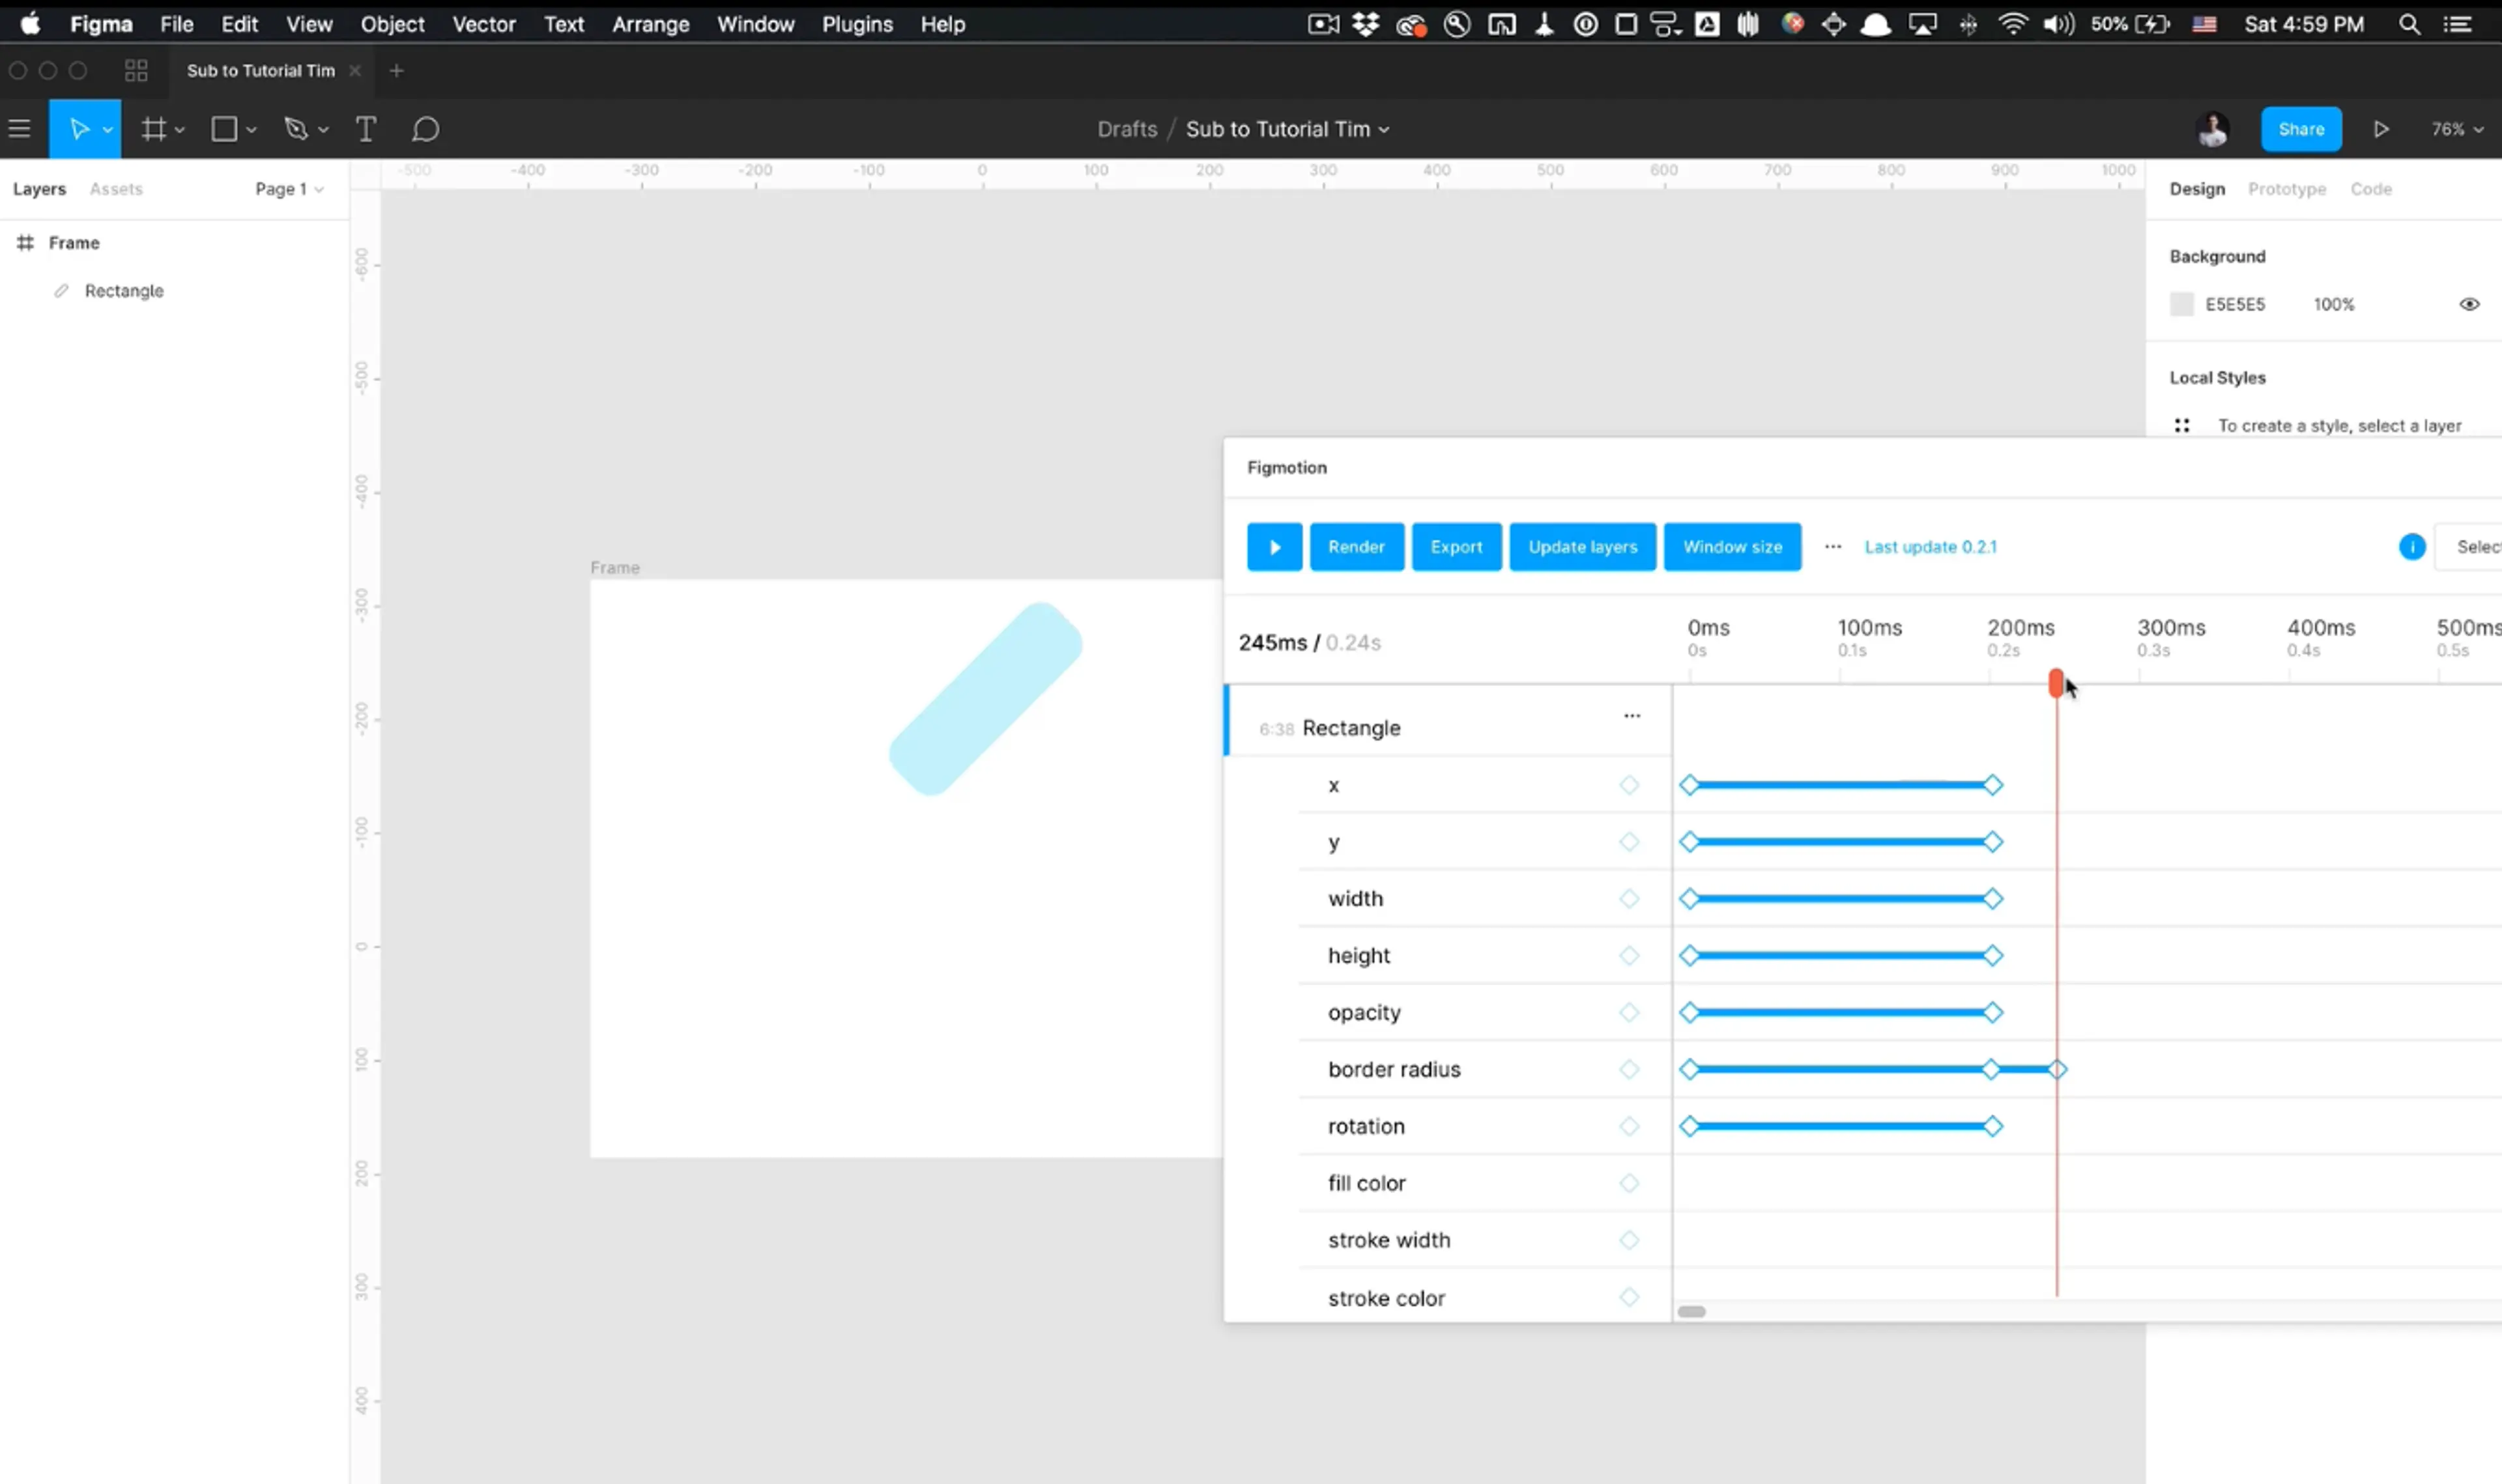The height and width of the screenshot is (1484, 2502).
Task: Open macOS Notification Center list icon
Action: click(2457, 24)
